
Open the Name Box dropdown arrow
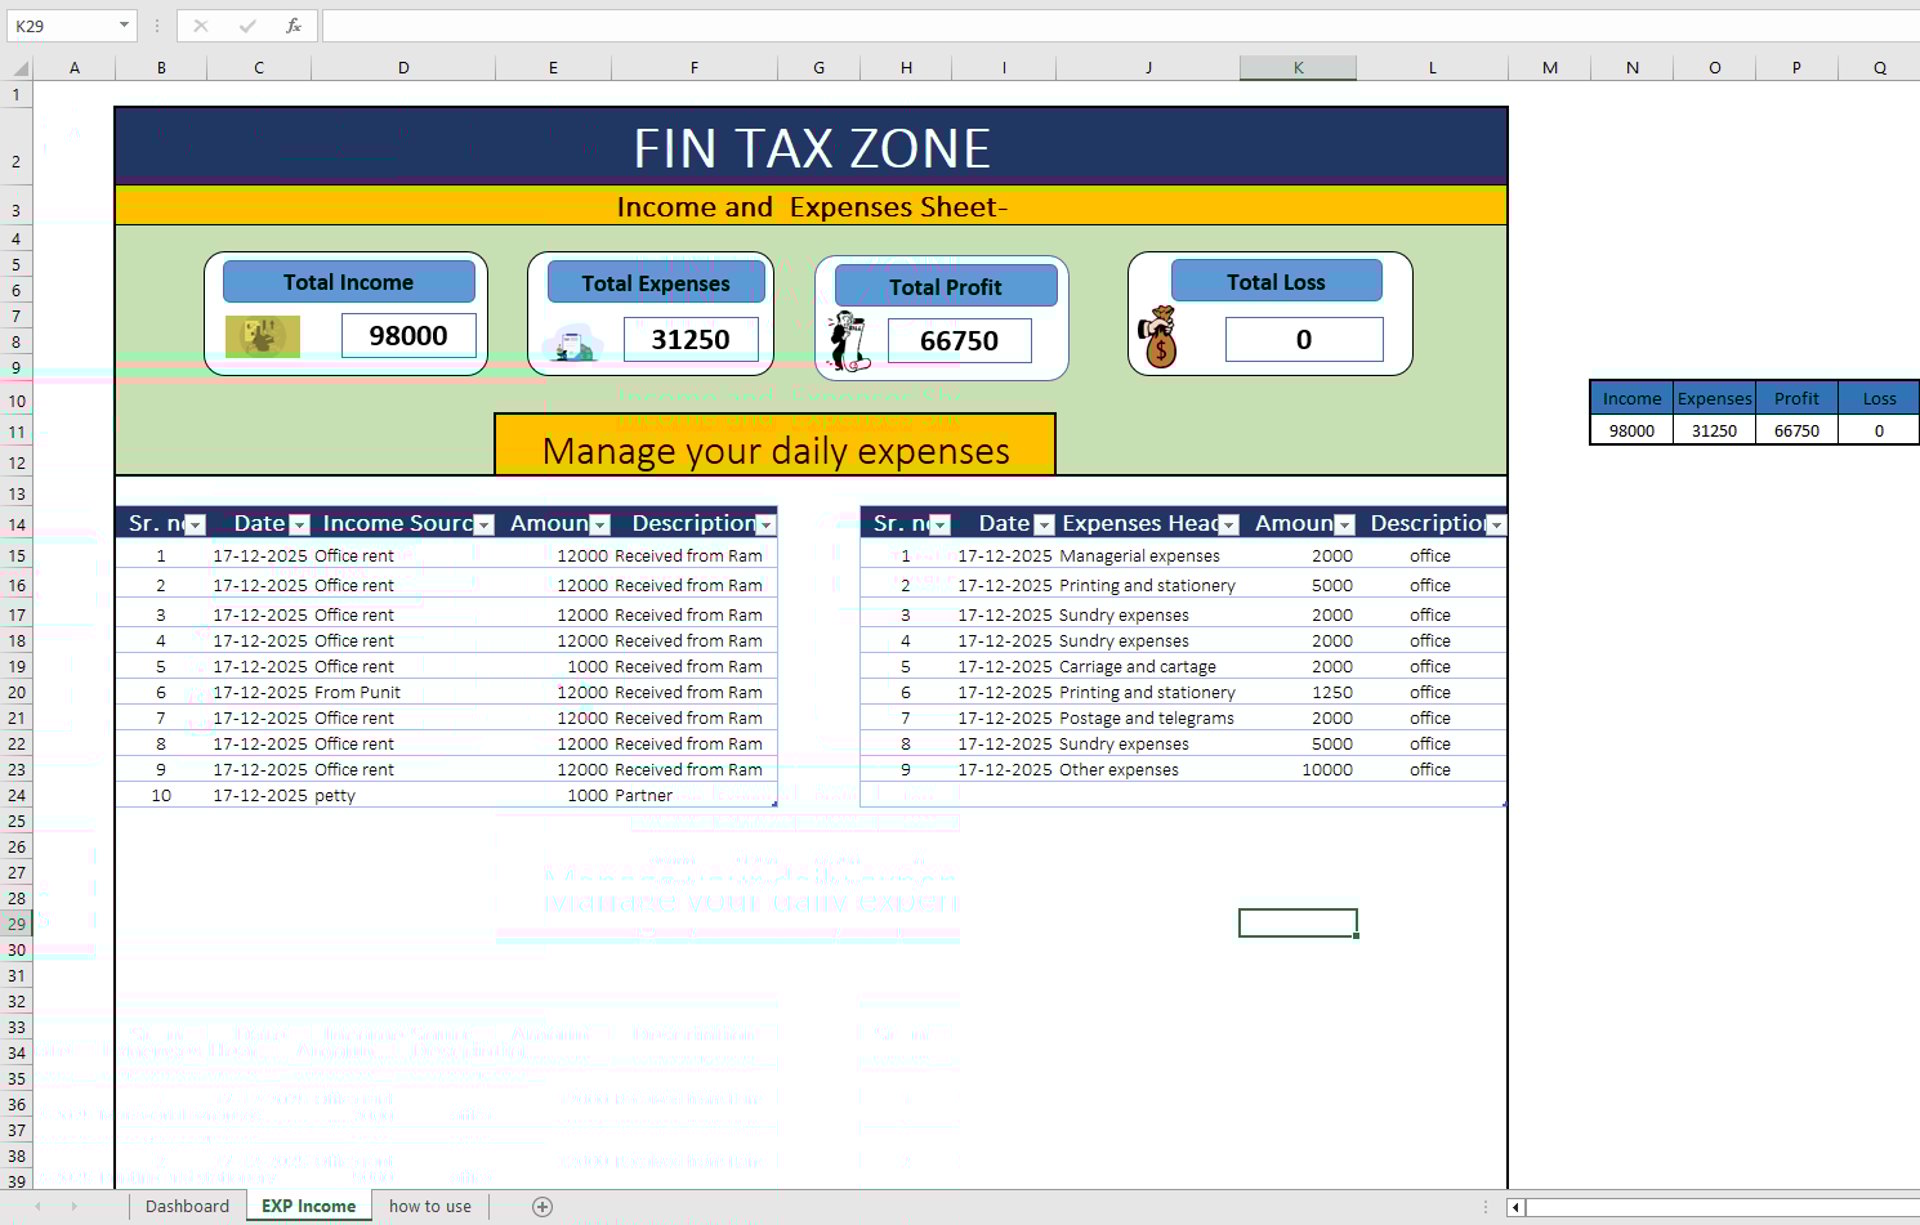(x=124, y=25)
